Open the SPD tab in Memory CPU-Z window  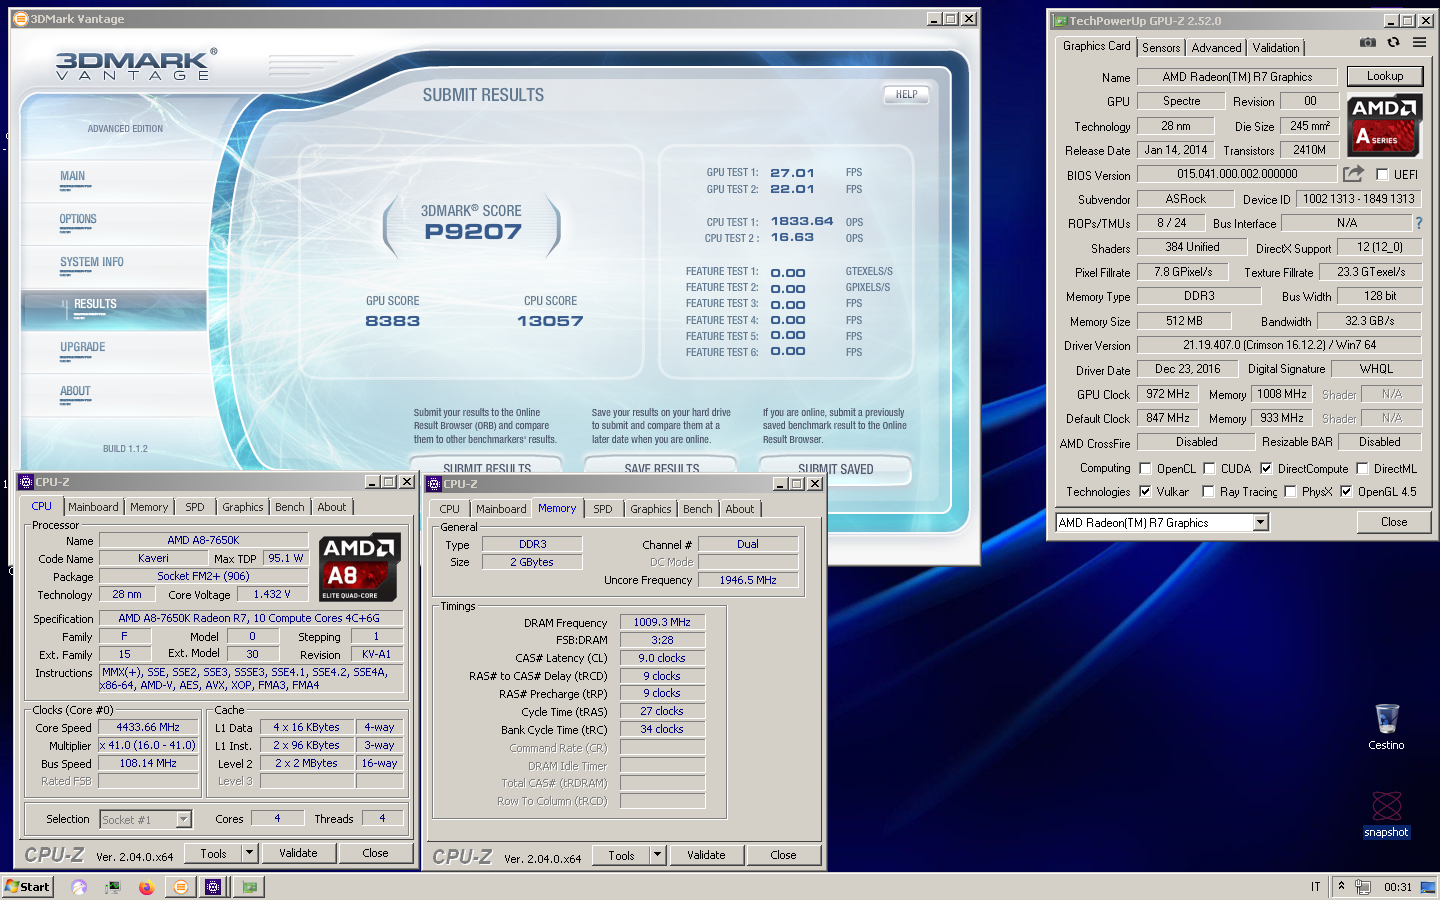pos(603,509)
